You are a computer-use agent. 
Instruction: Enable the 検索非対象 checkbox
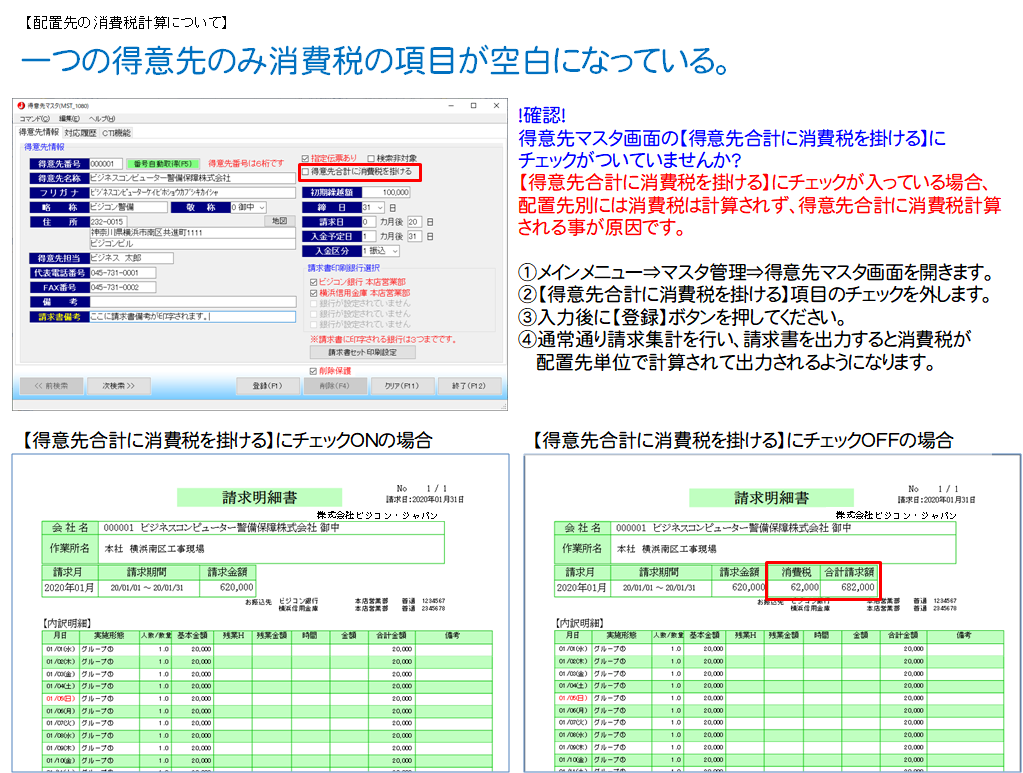(x=371, y=158)
